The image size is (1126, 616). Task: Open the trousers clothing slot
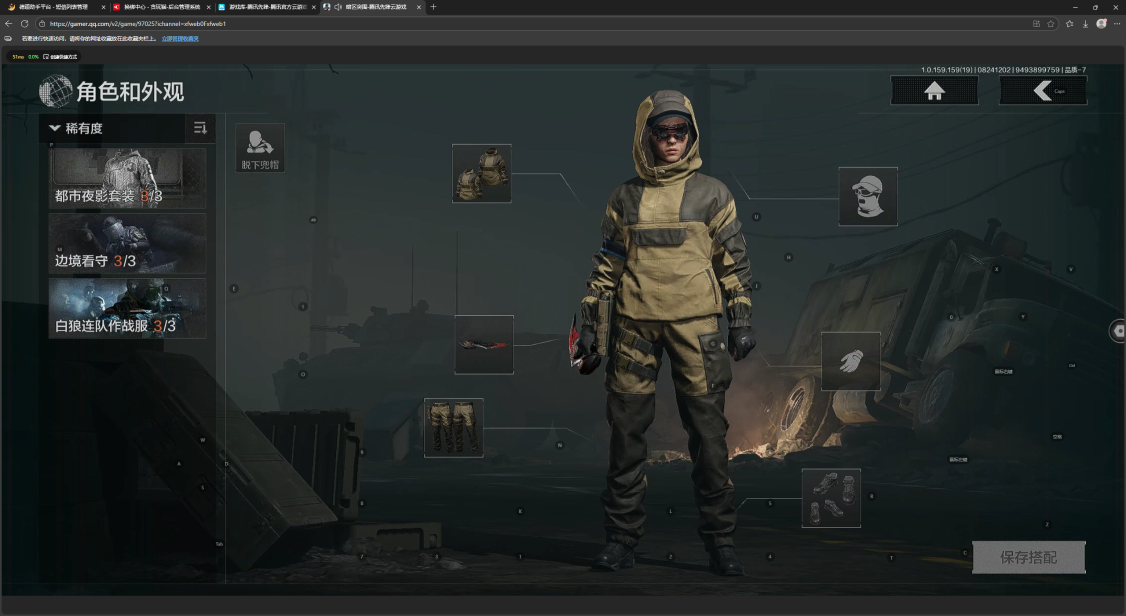click(454, 428)
